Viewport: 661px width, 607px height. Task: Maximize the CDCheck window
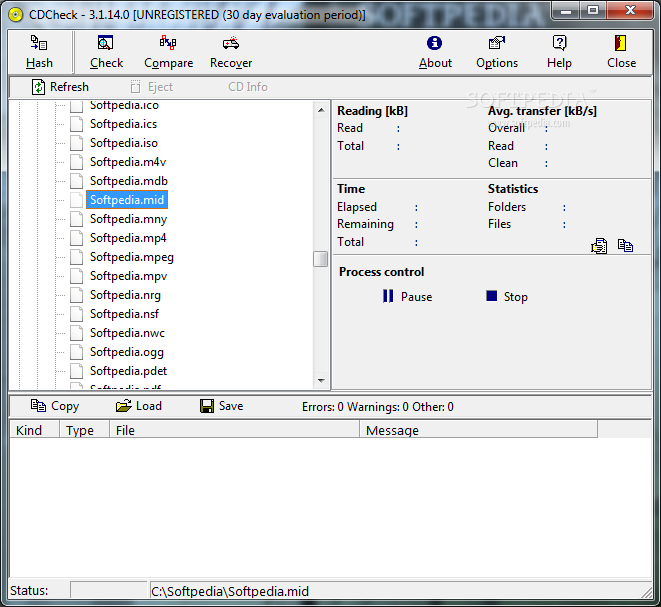(593, 11)
